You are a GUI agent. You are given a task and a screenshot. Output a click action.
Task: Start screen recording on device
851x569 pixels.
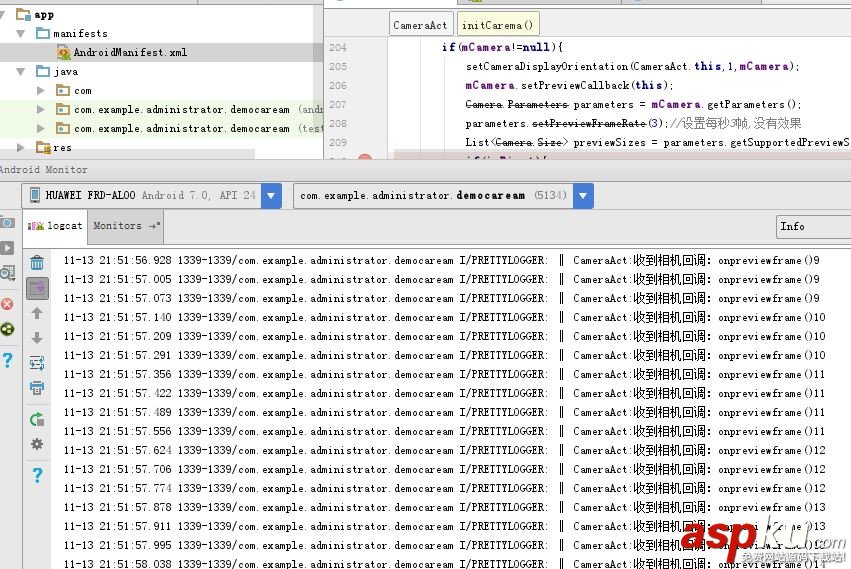coord(7,248)
